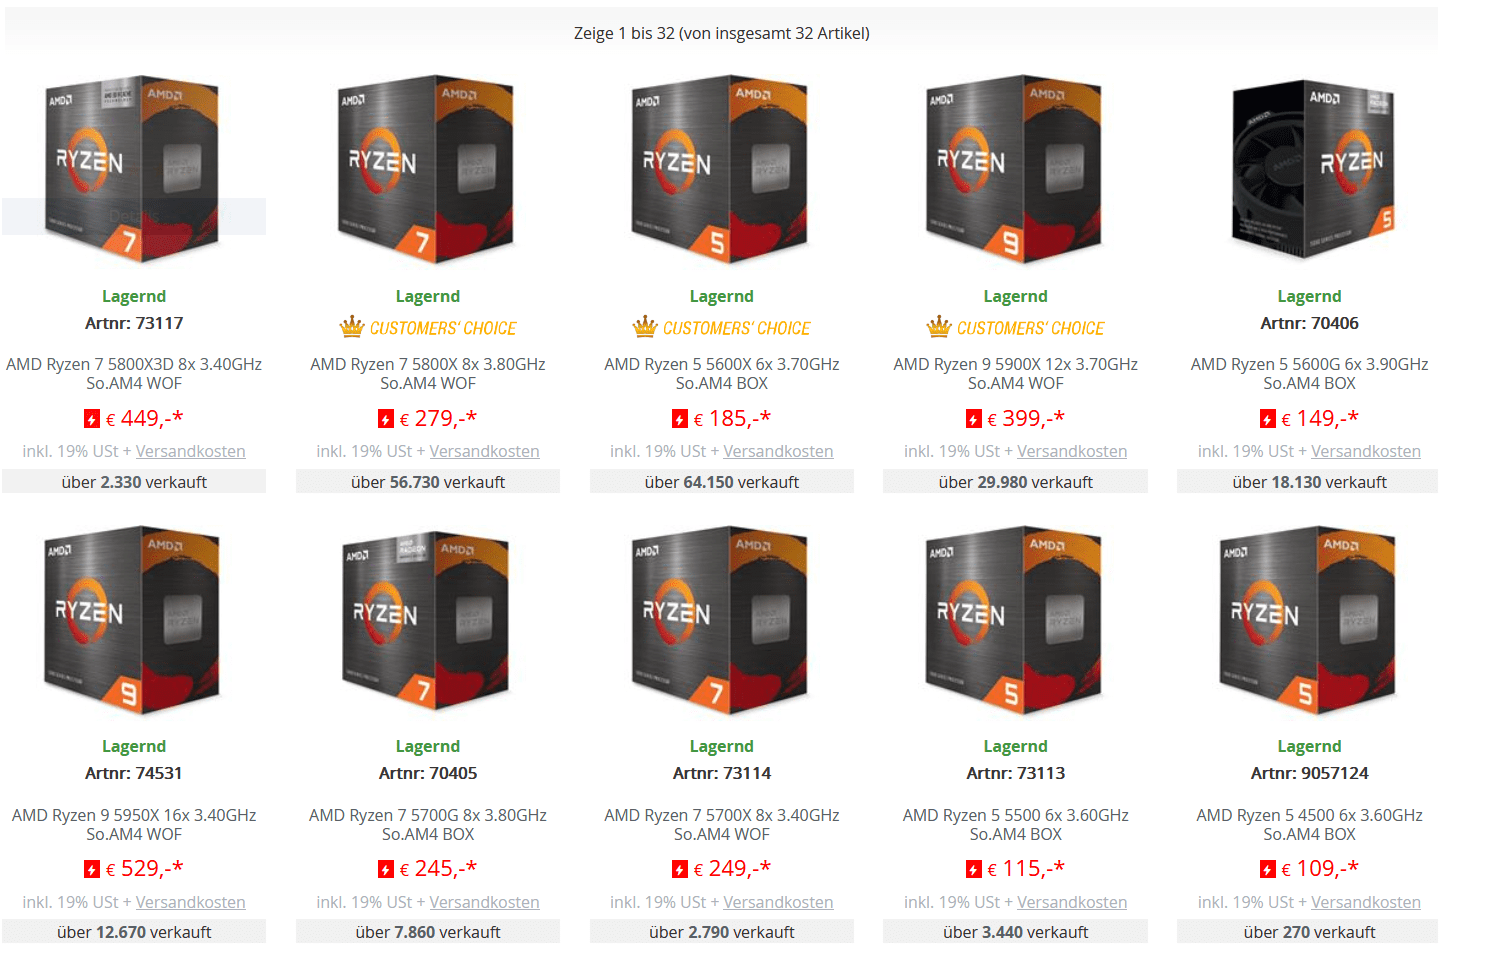The height and width of the screenshot is (958, 1512).
Task: Click red flash icon beside the € 149 price
Action: point(1267,419)
